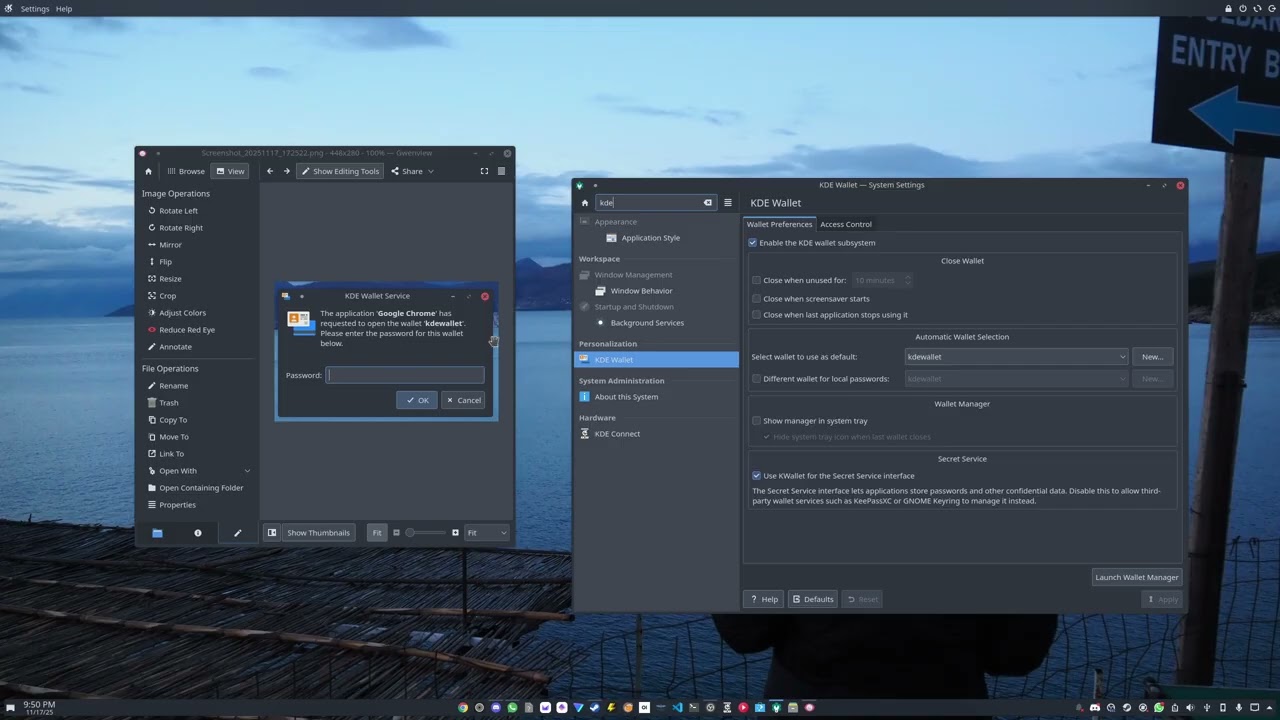This screenshot has width=1280, height=720.
Task: Switch Gwenview to Browse mode
Action: (186, 171)
